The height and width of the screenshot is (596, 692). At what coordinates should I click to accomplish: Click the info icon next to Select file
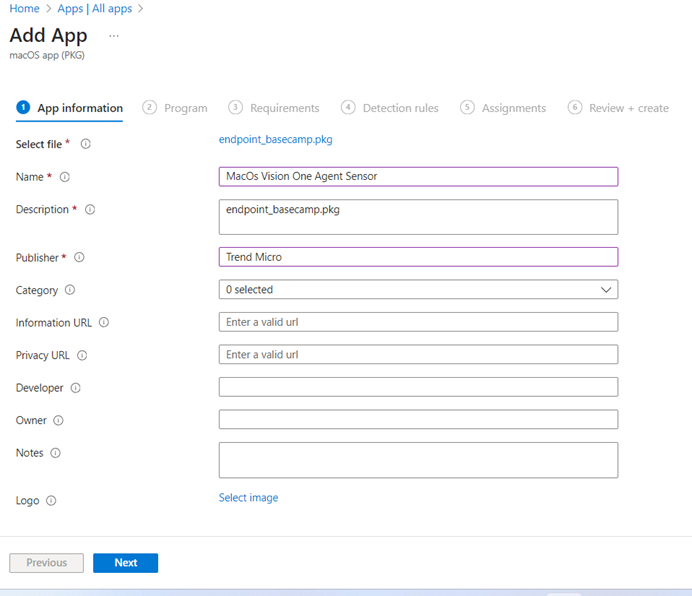coord(86,144)
